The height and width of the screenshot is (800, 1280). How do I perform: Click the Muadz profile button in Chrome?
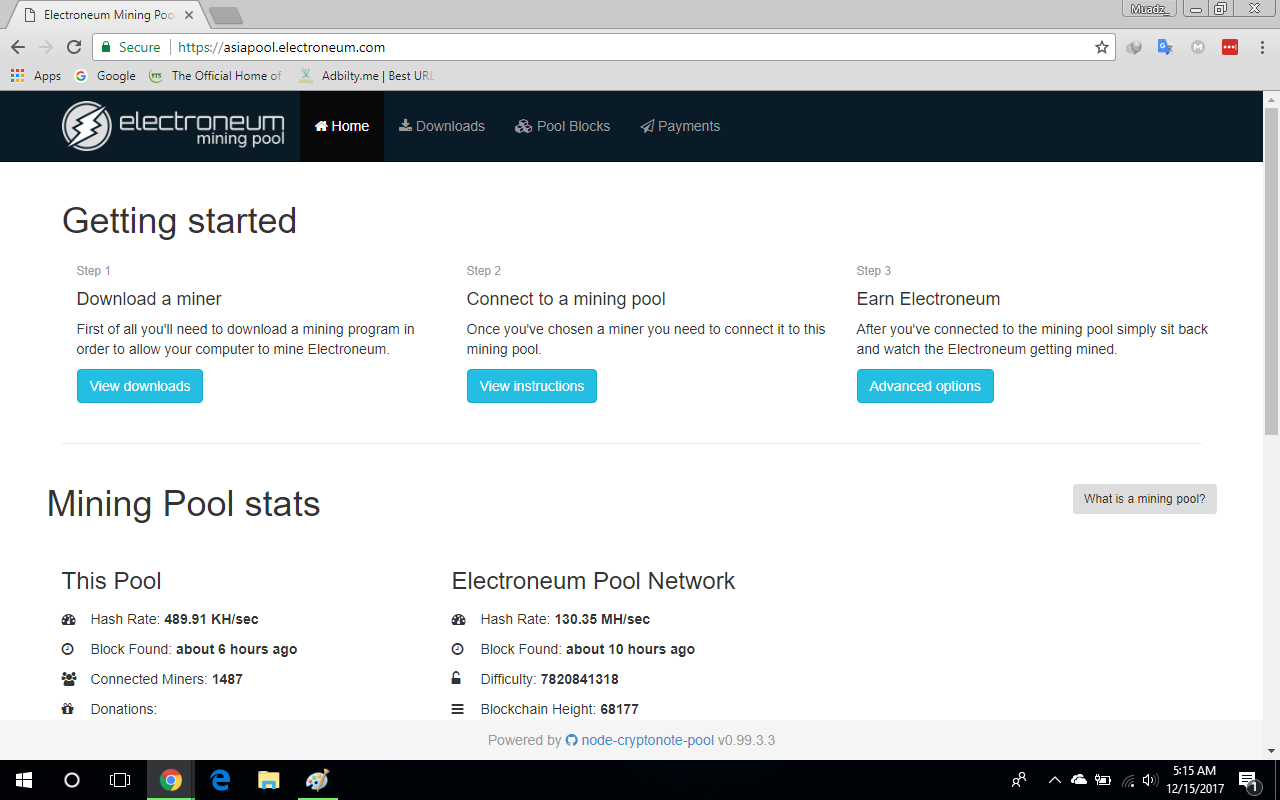pyautogui.click(x=1150, y=9)
